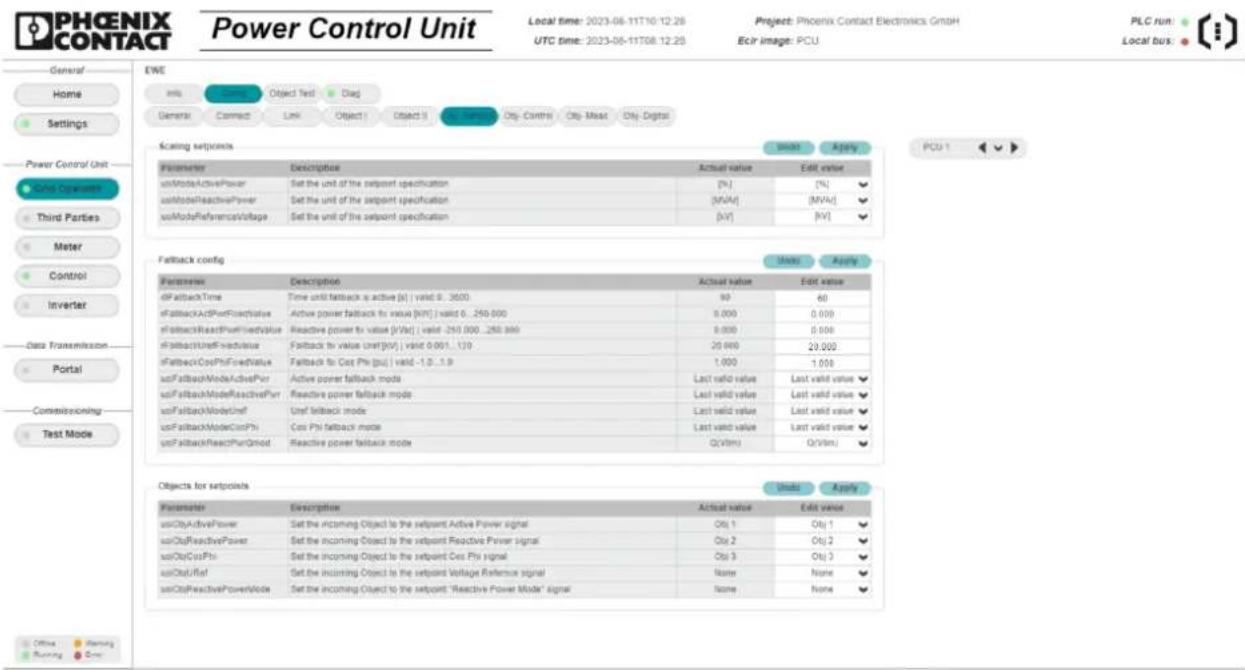Open the PCU 1 selector dropdown chevron

coord(999,148)
